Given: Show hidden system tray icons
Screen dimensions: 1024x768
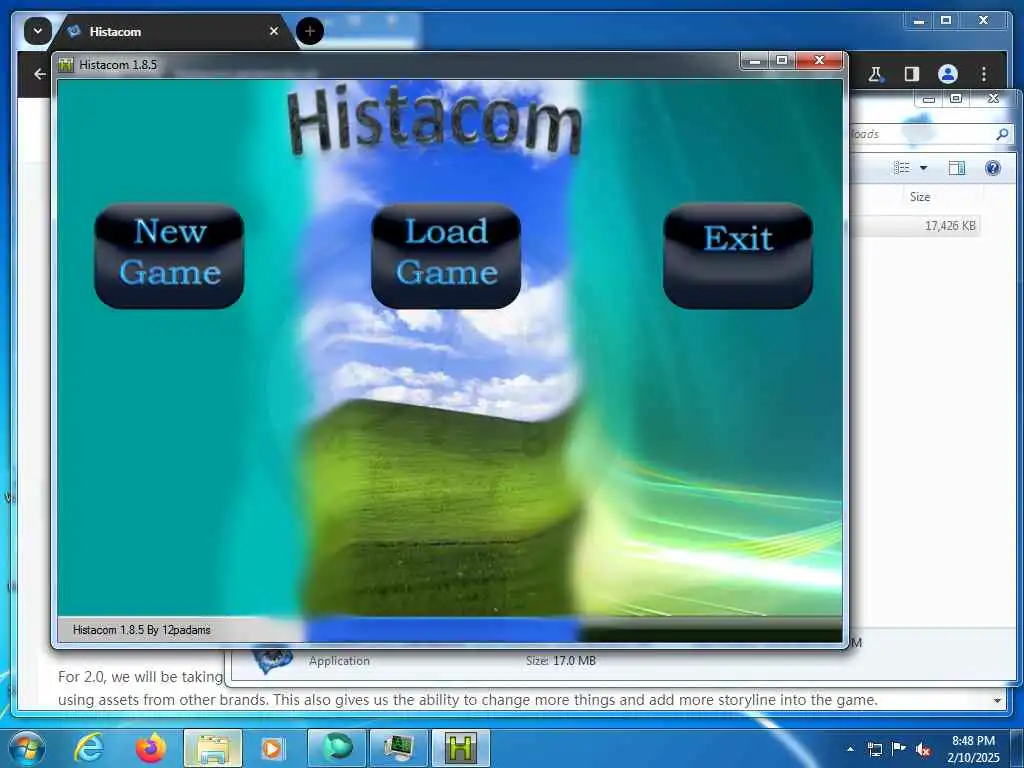Looking at the screenshot, I should [850, 749].
